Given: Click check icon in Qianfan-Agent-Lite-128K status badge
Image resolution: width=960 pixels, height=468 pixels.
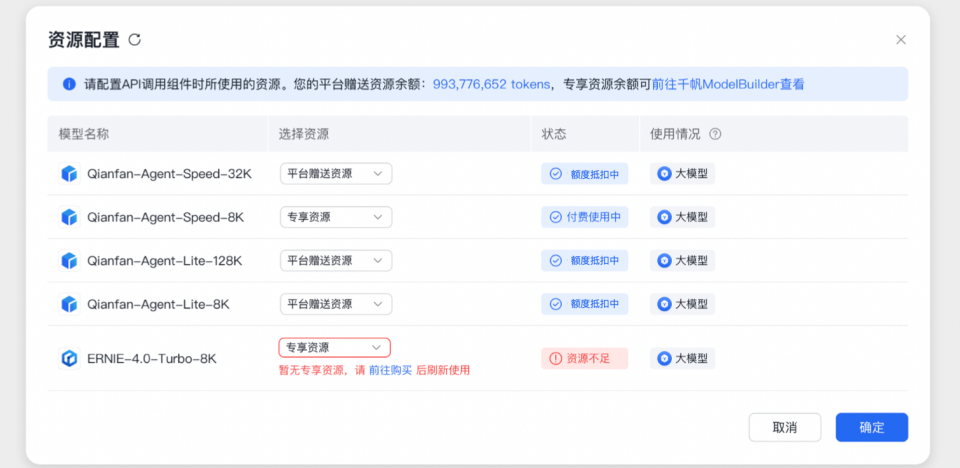Looking at the screenshot, I should click(x=555, y=260).
